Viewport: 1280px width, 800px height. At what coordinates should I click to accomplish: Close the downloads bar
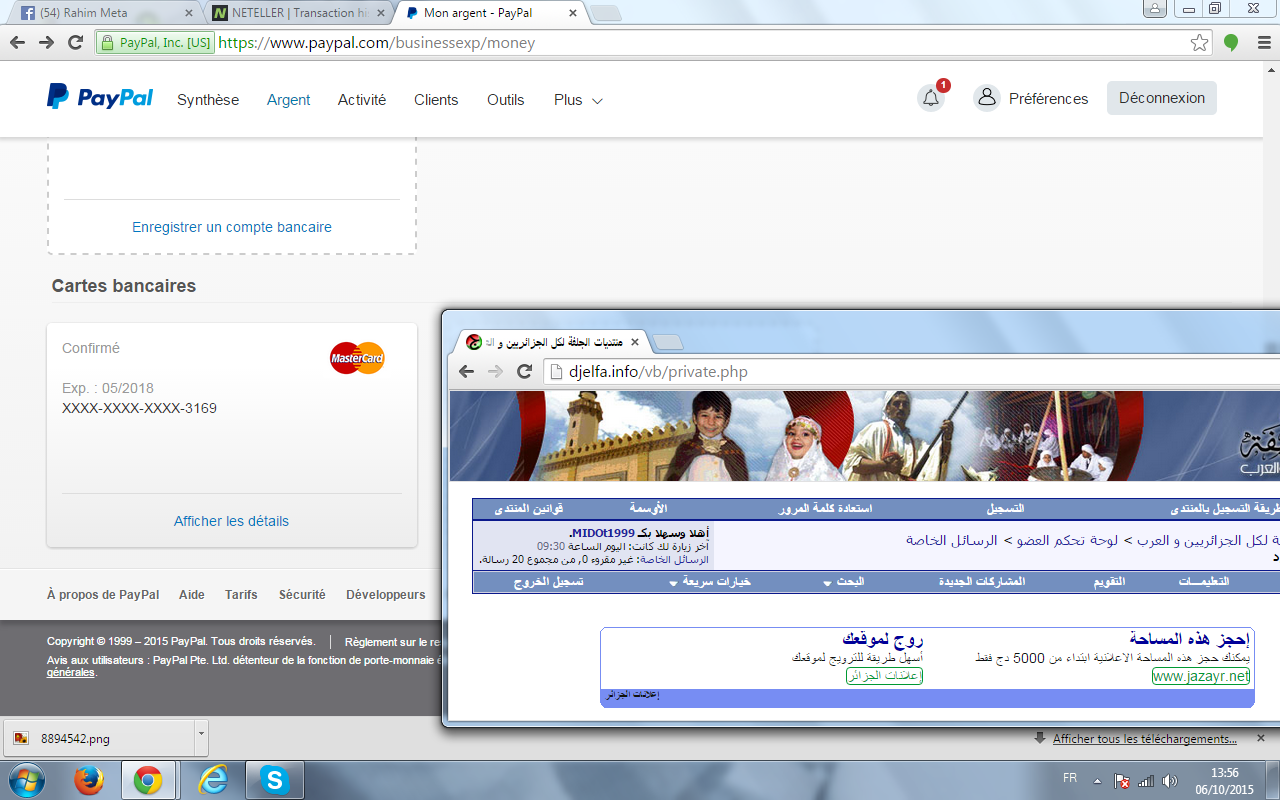point(1263,739)
